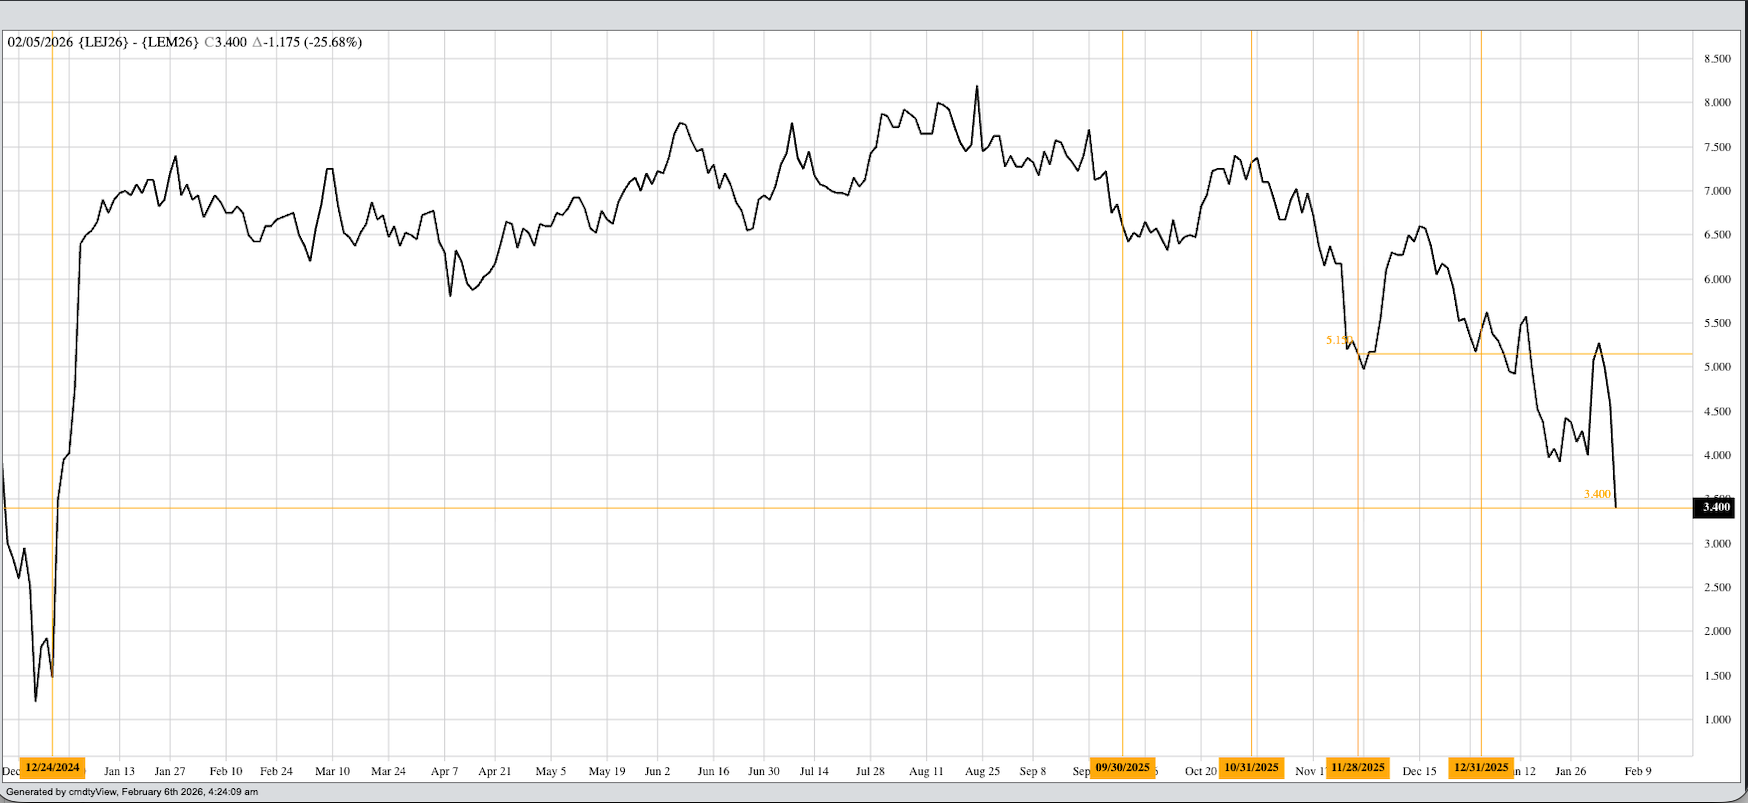Image resolution: width=1748 pixels, height=803 pixels.
Task: Click the 10/31/2025 orange date label
Action: tap(1251, 768)
